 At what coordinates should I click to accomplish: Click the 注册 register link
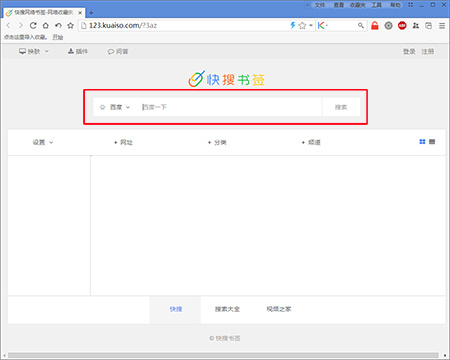click(x=428, y=51)
